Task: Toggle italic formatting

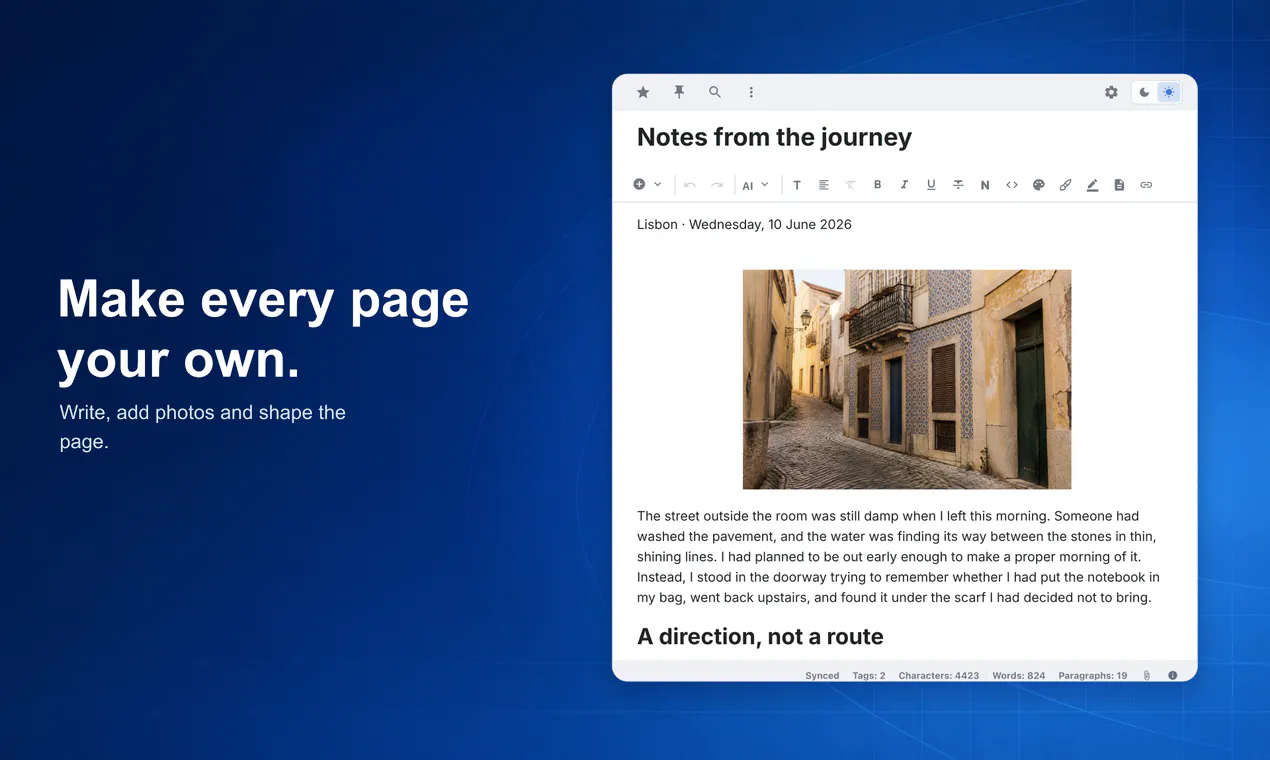Action: (904, 185)
